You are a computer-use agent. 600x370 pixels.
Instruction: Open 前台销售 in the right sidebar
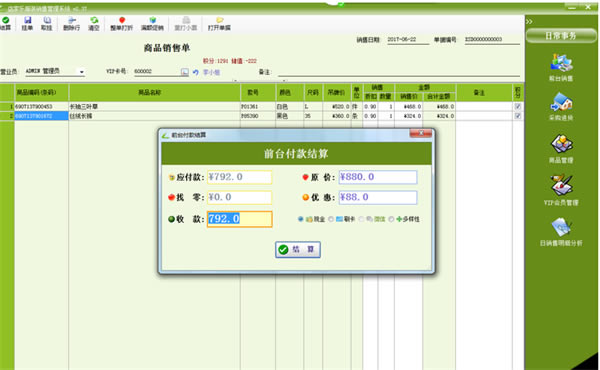(561, 67)
